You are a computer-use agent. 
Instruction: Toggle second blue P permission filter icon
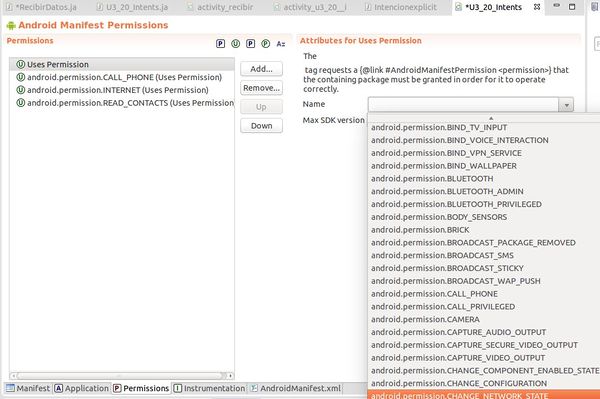coord(251,44)
